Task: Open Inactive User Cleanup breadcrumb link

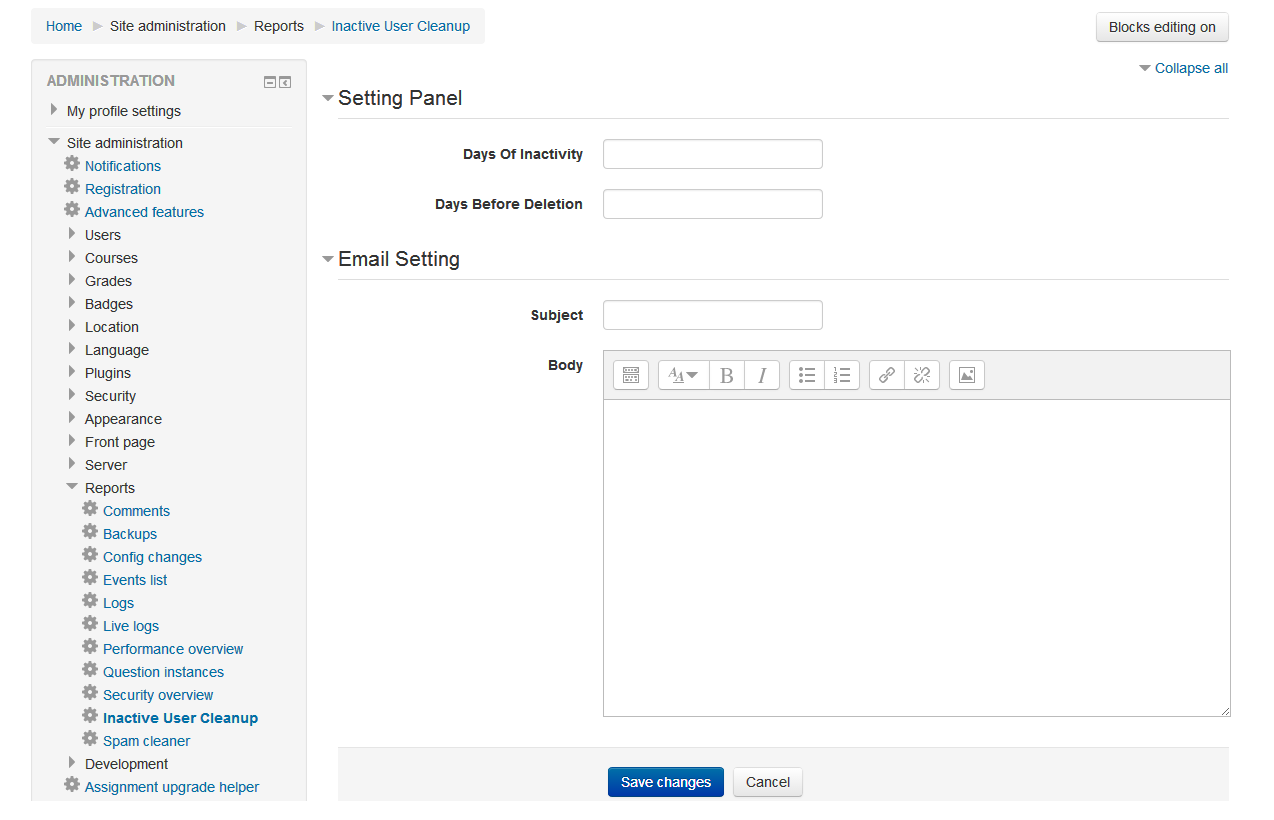Action: 401,26
